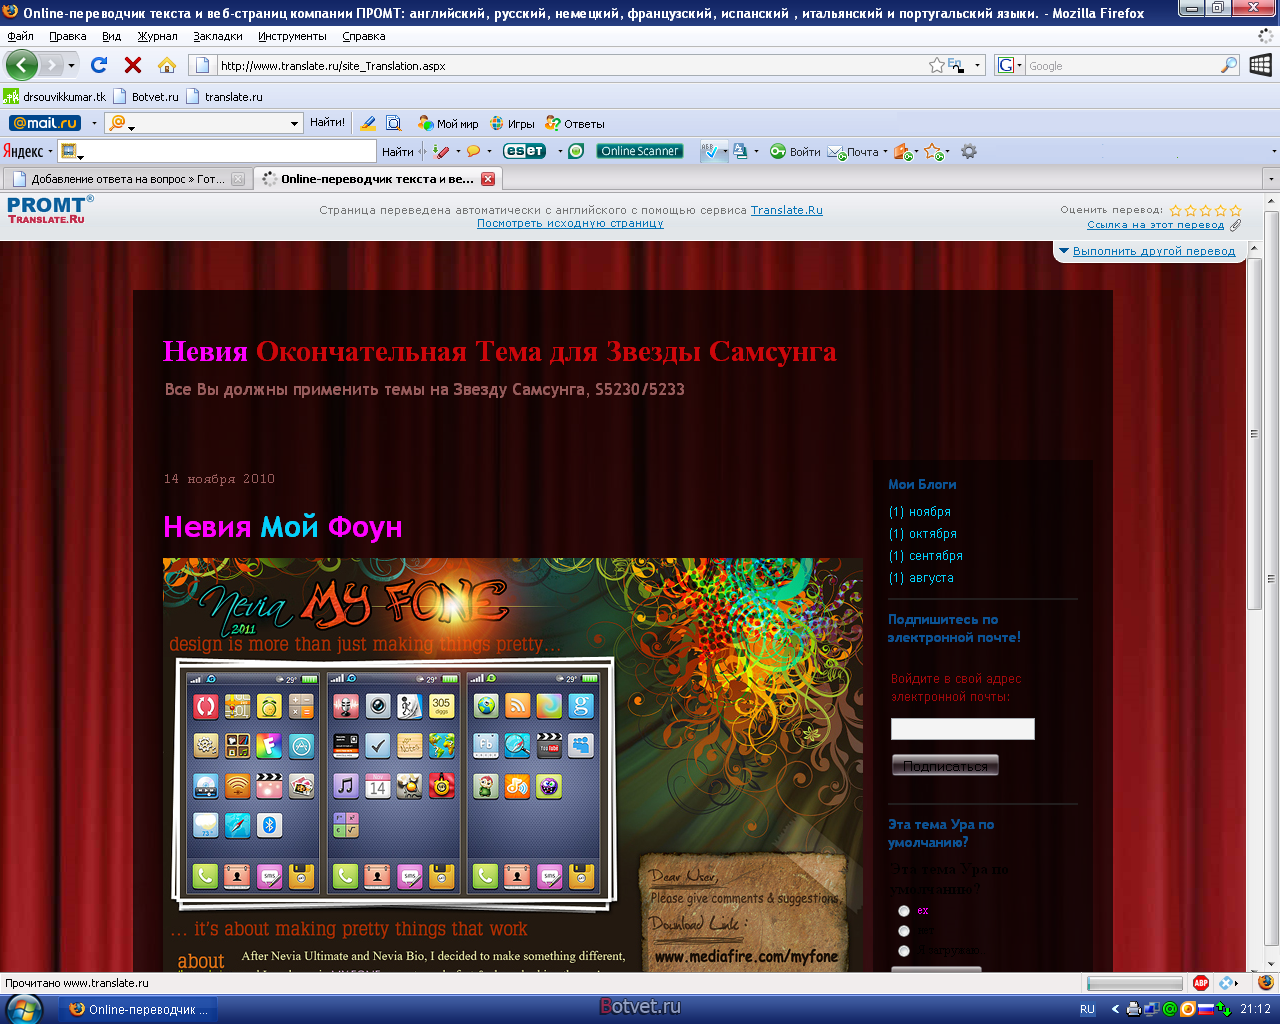The width and height of the screenshot is (1280, 1024).
Task: Open the Справка menu
Action: point(364,36)
